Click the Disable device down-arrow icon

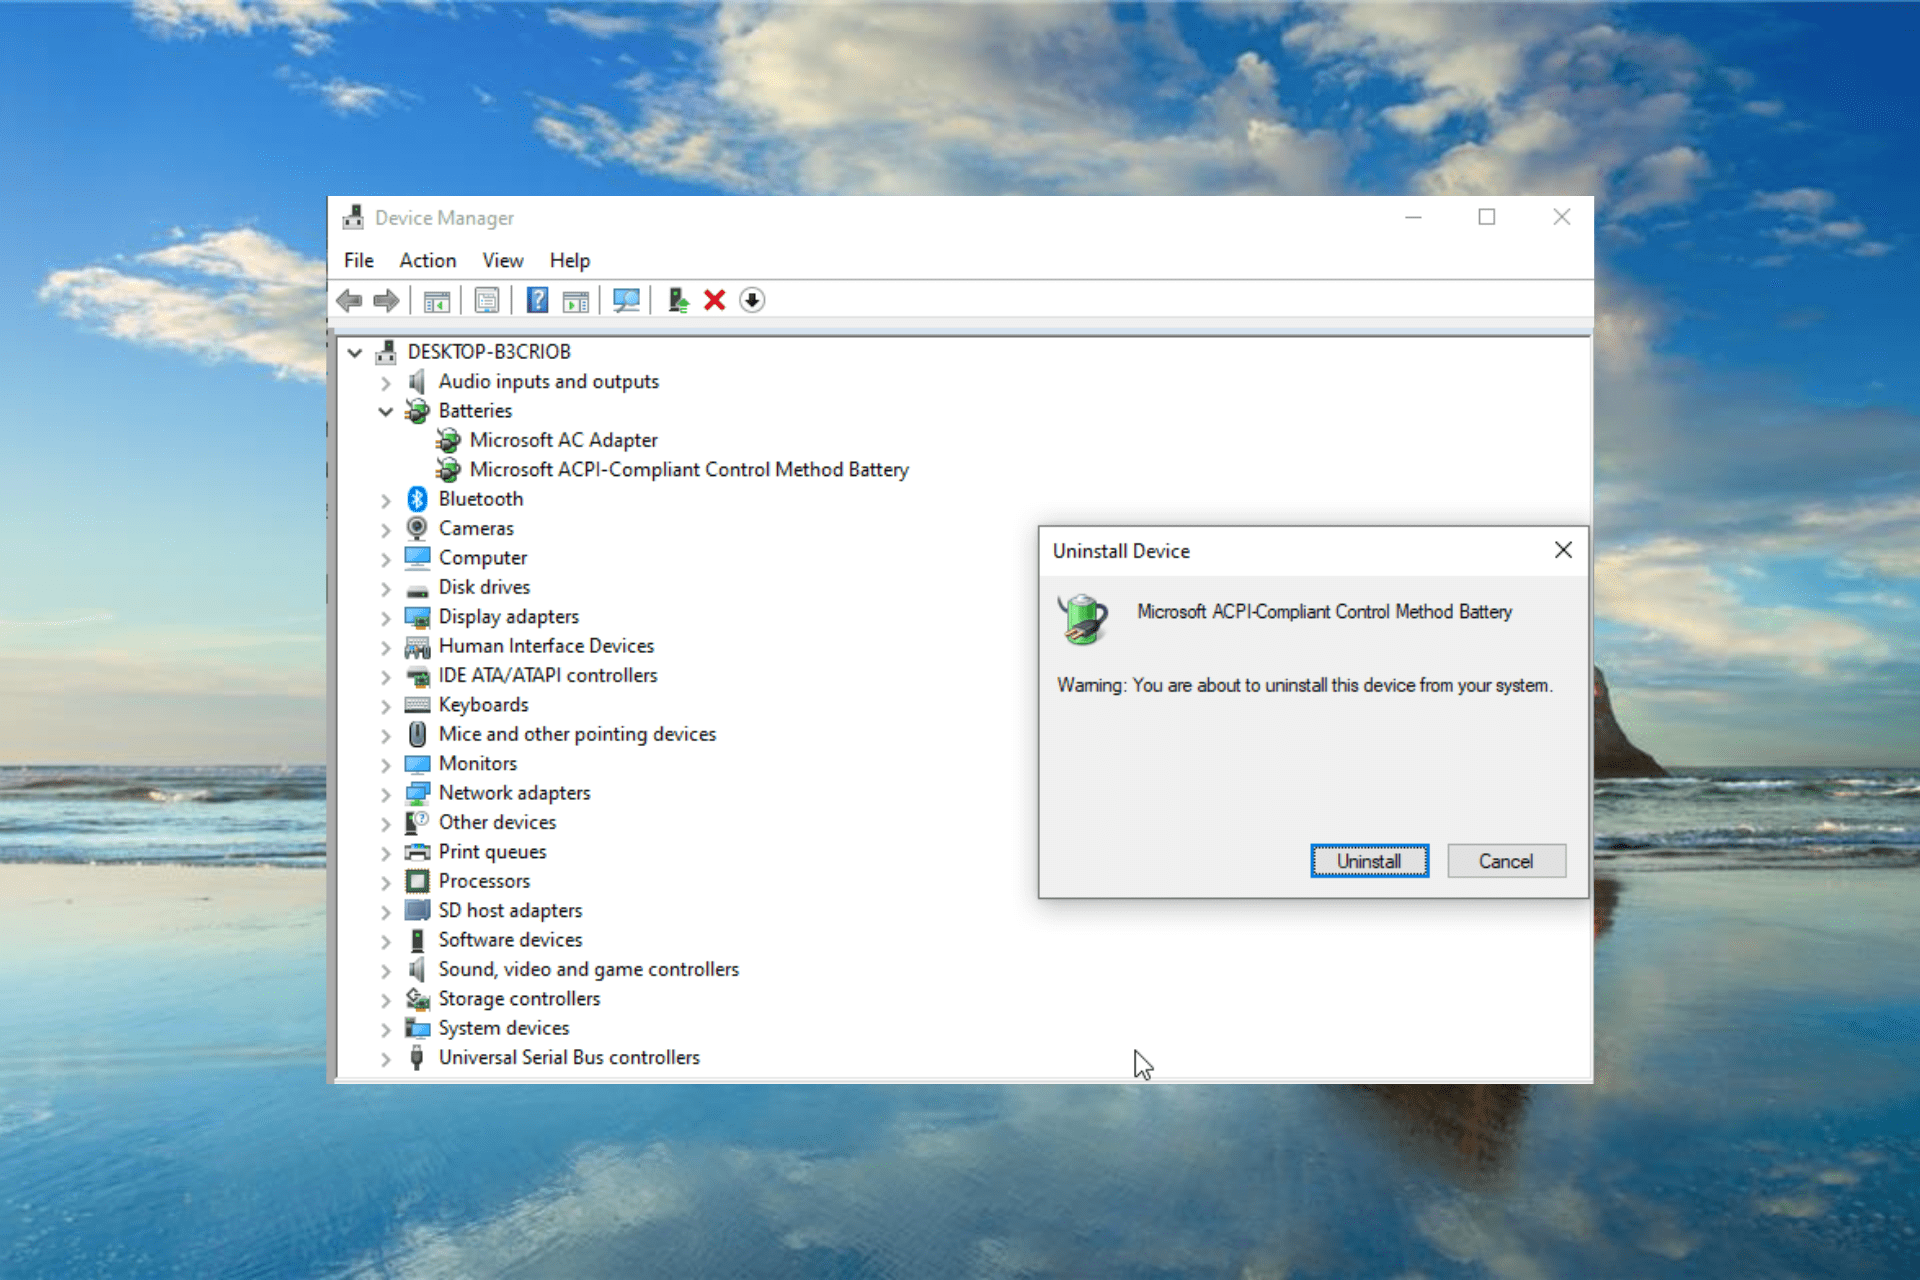coord(752,300)
